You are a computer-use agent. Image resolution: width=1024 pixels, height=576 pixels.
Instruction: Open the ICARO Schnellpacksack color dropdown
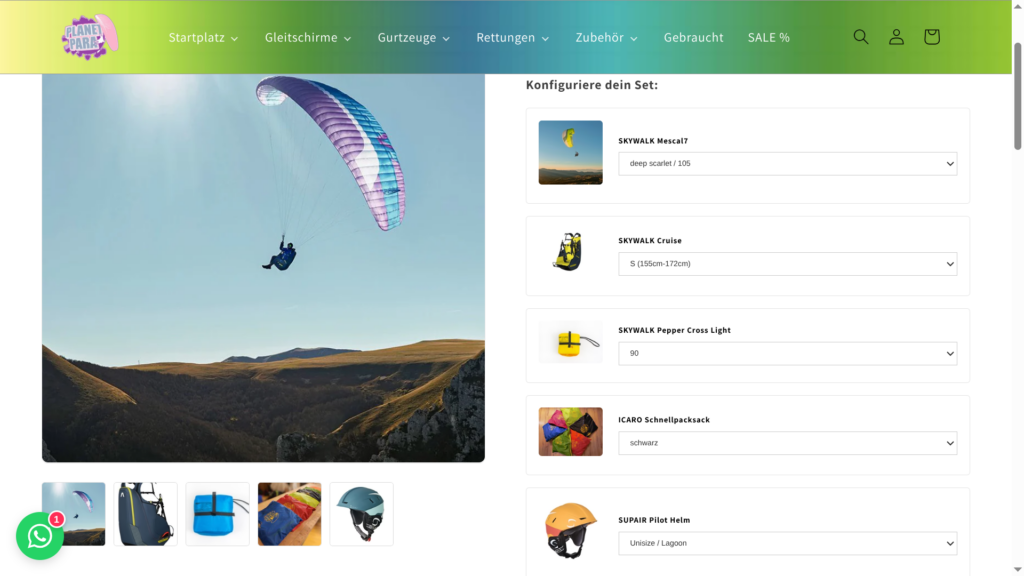pyautogui.click(x=788, y=443)
